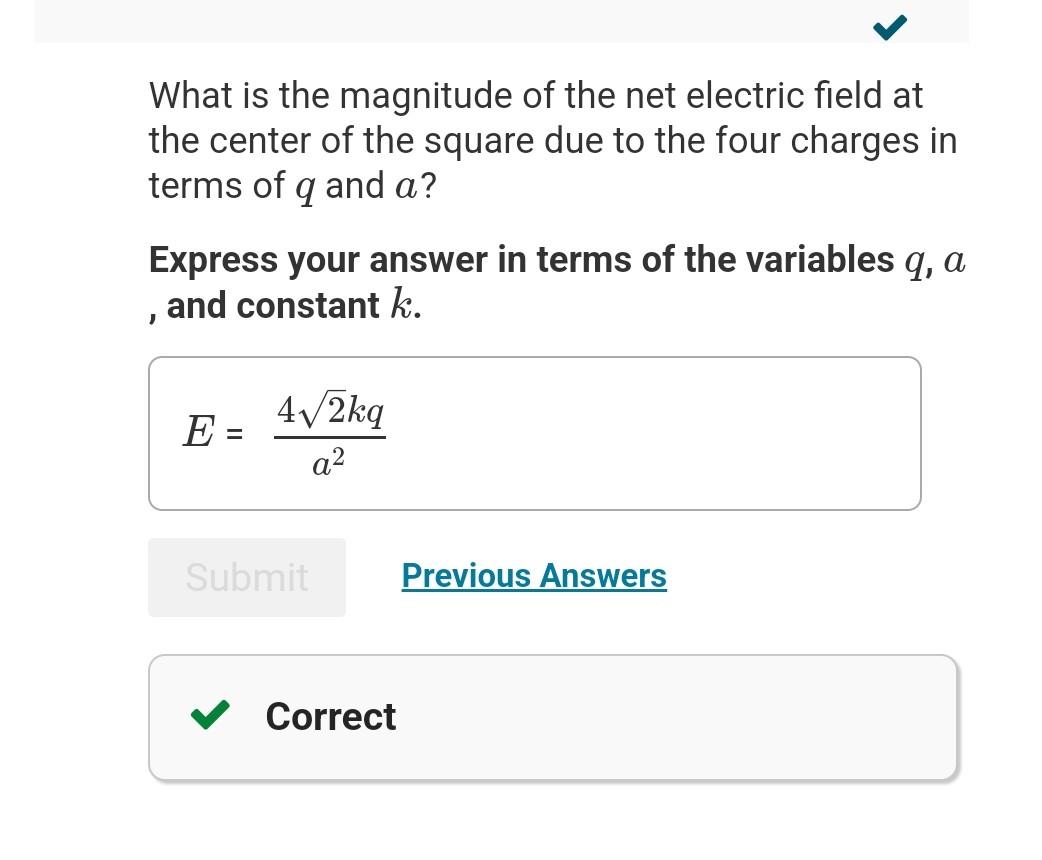Open the Previous Answers link
This screenshot has width=1042, height=860.
click(533, 576)
